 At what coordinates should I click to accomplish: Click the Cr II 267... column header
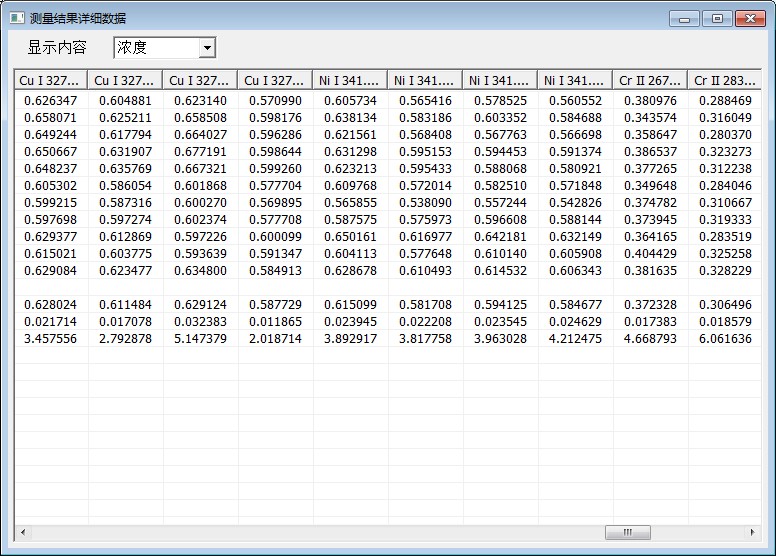click(x=650, y=80)
